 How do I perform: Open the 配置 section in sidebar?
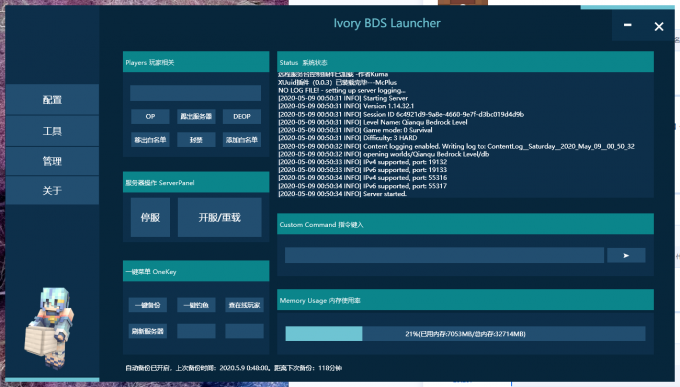52,100
